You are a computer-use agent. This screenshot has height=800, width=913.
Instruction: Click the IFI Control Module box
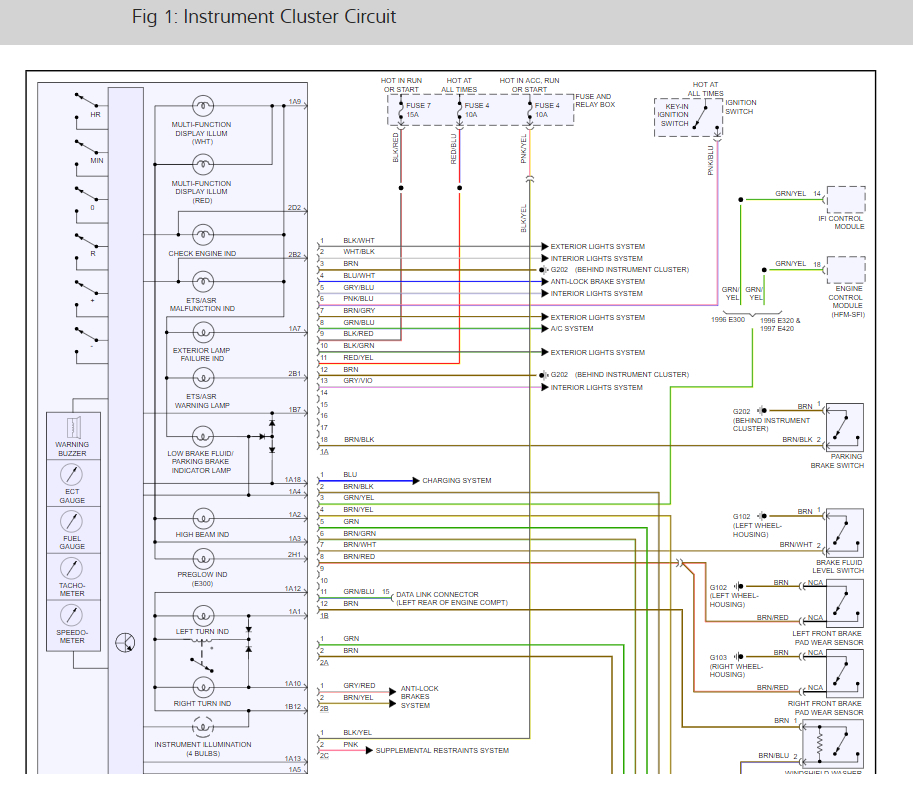(x=845, y=199)
